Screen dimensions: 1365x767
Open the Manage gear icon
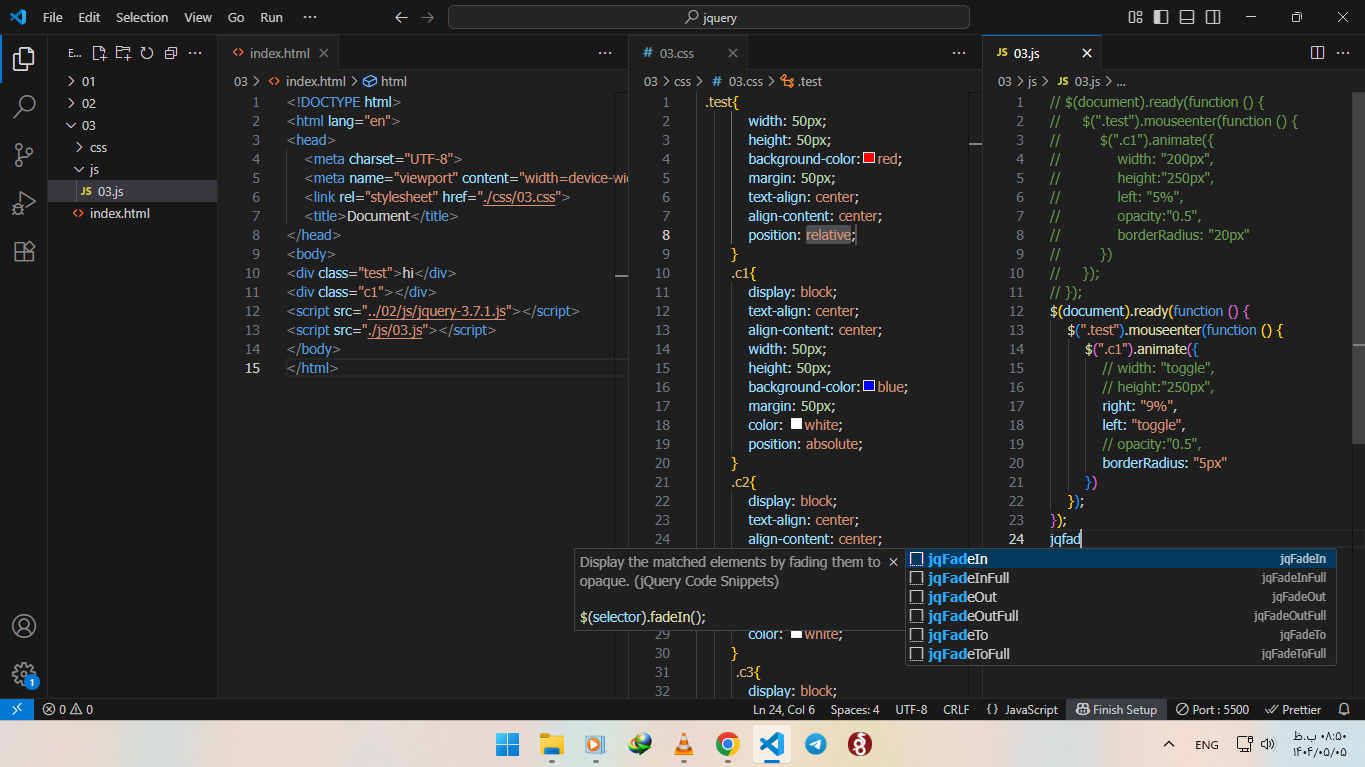(24, 674)
